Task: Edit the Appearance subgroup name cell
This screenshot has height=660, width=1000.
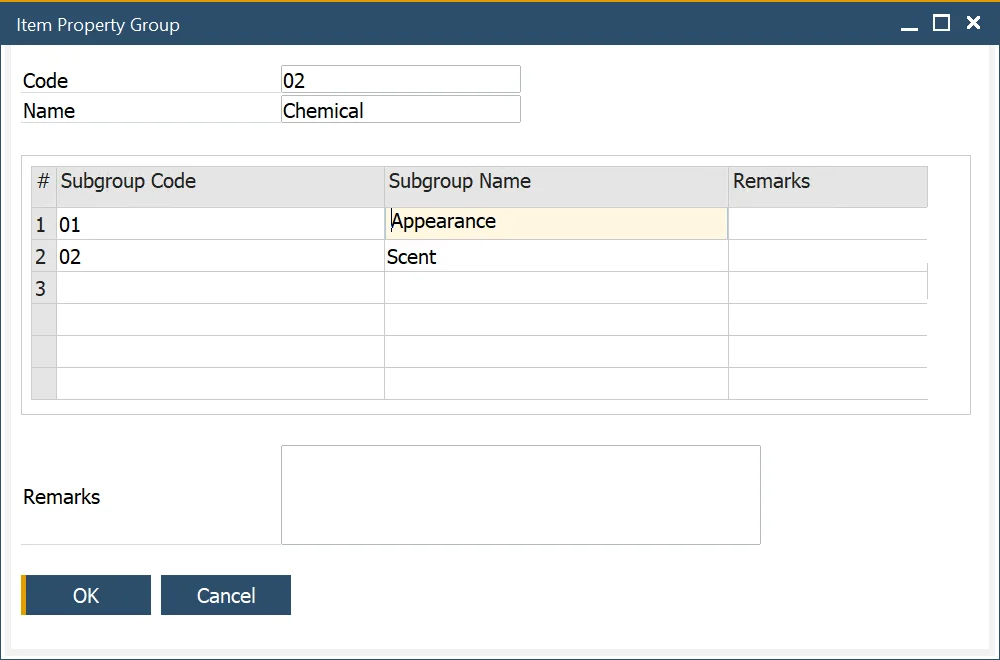Action: (556, 223)
